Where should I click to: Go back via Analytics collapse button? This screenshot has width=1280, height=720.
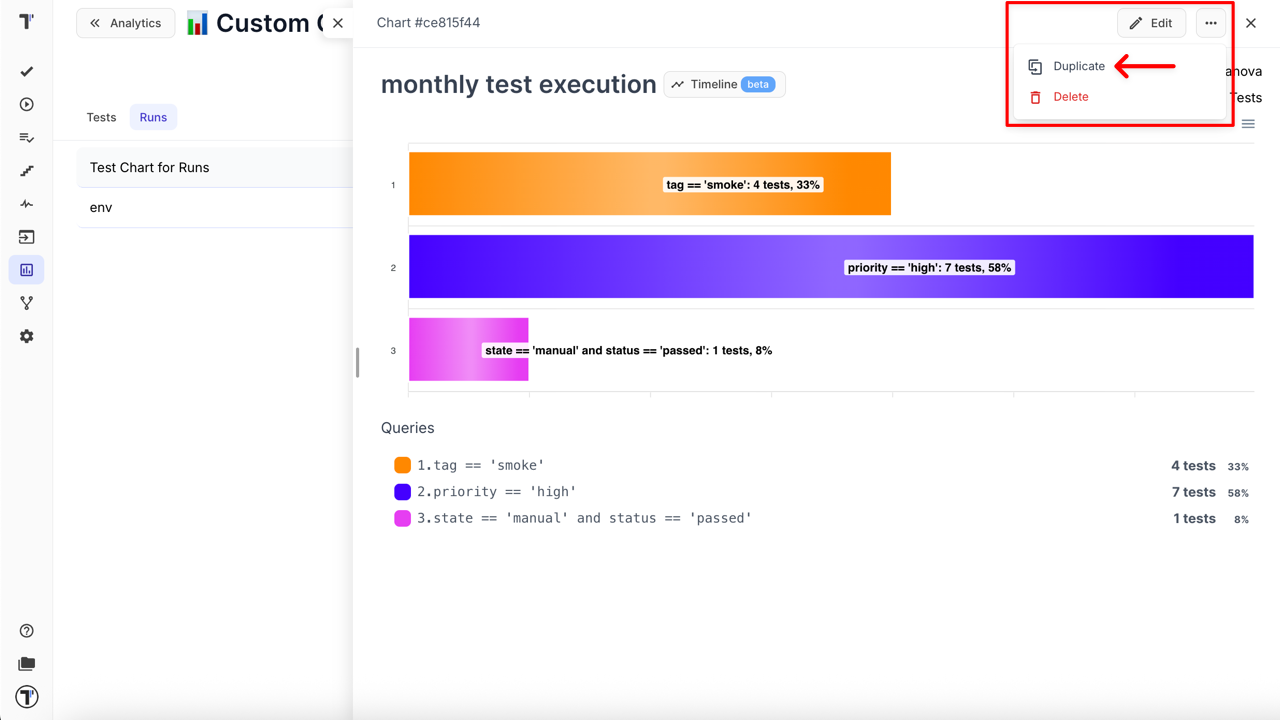click(x=125, y=23)
